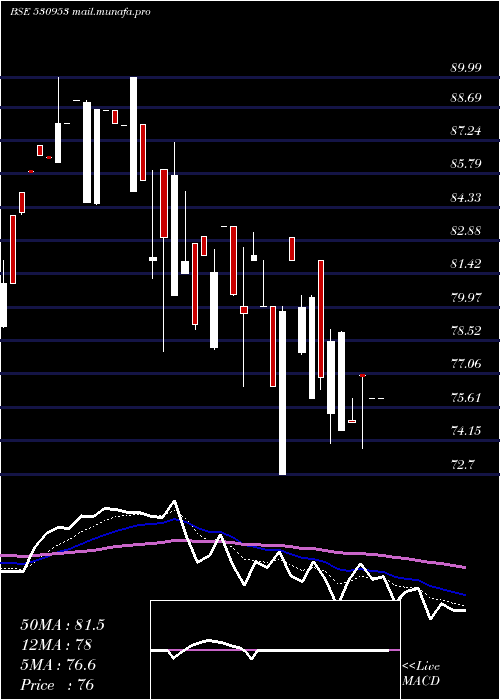Image resolution: width=500 pixels, height=700 pixels.
Task: Click the 84.33 price axis label
Action: point(466,197)
